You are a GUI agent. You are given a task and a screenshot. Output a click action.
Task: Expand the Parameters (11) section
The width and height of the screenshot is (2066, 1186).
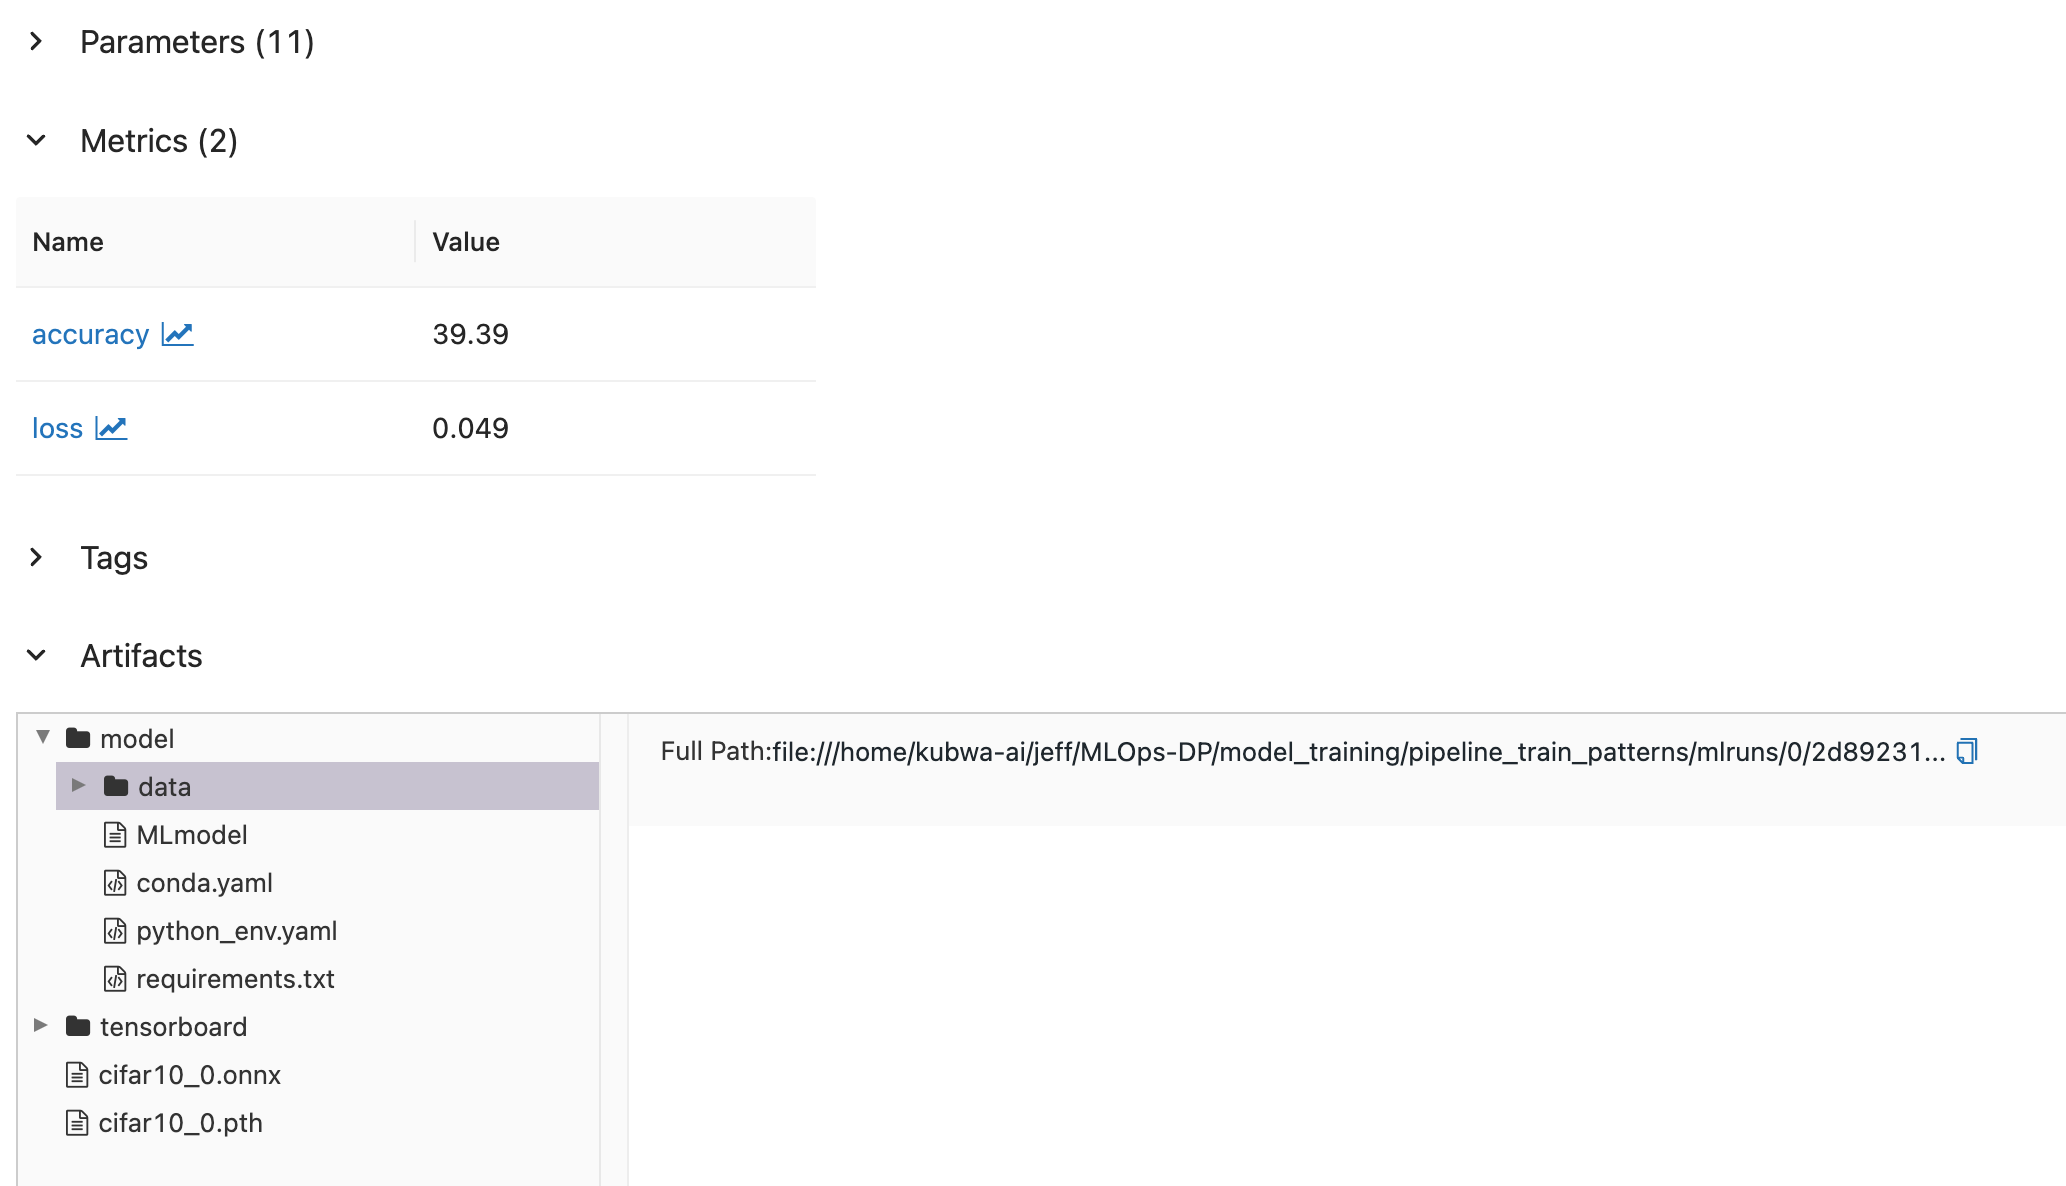click(36, 42)
